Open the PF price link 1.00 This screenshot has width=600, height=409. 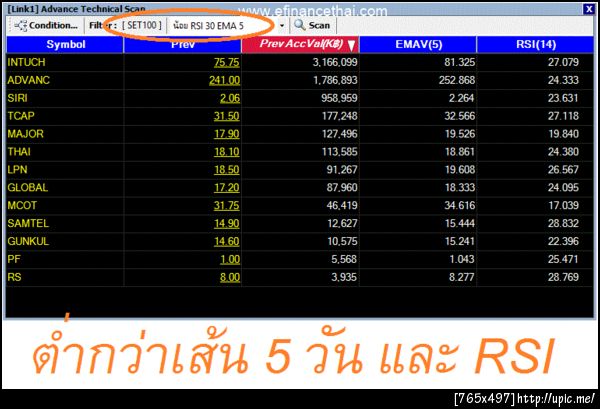point(230,259)
